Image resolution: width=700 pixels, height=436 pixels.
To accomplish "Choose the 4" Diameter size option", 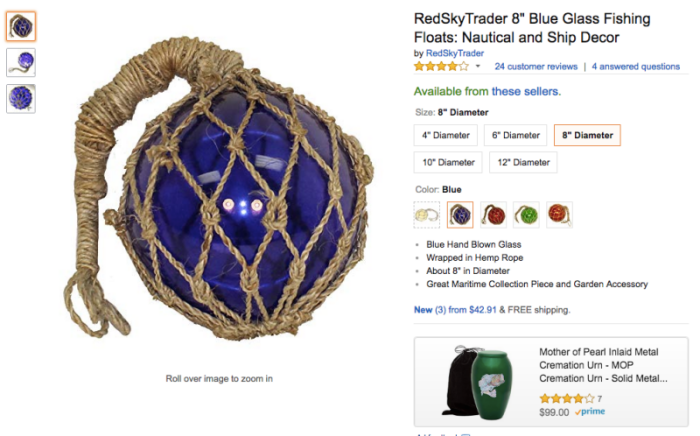I will pos(446,135).
